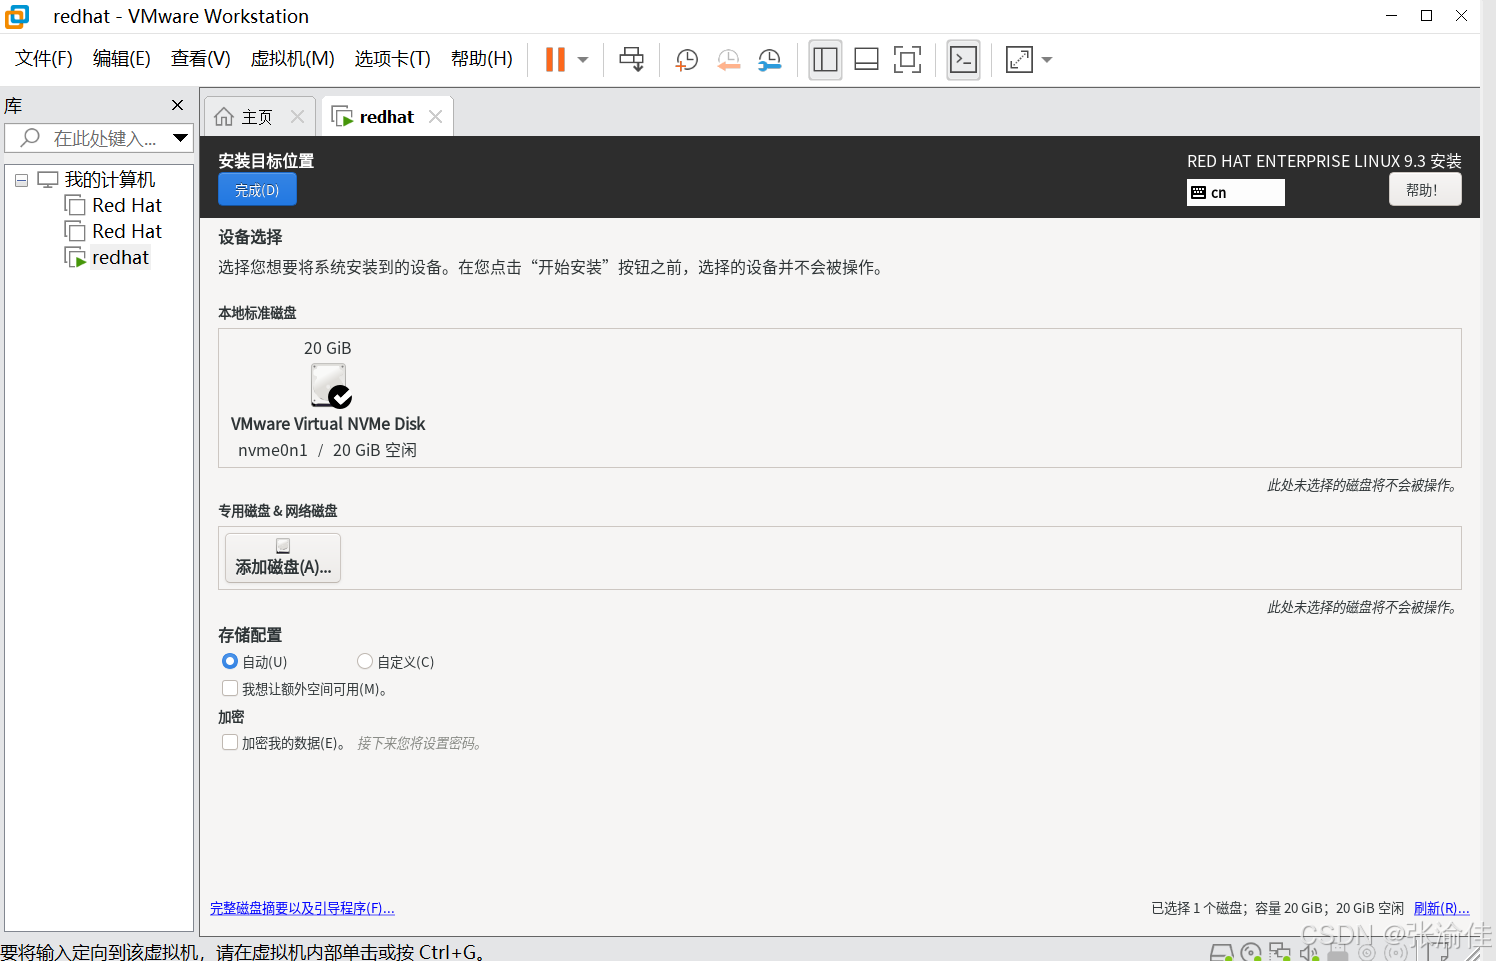Open the 查看(V) menu
Screen dimensions: 1496x961
click(x=201, y=59)
